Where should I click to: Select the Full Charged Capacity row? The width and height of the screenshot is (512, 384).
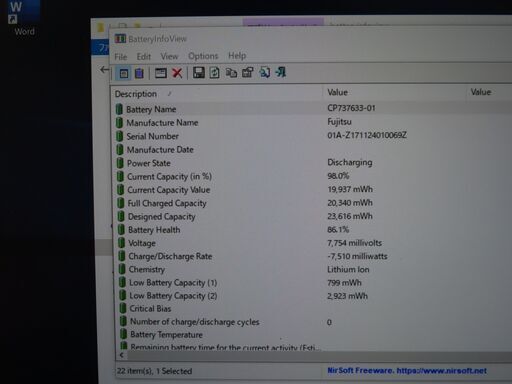(x=312, y=203)
